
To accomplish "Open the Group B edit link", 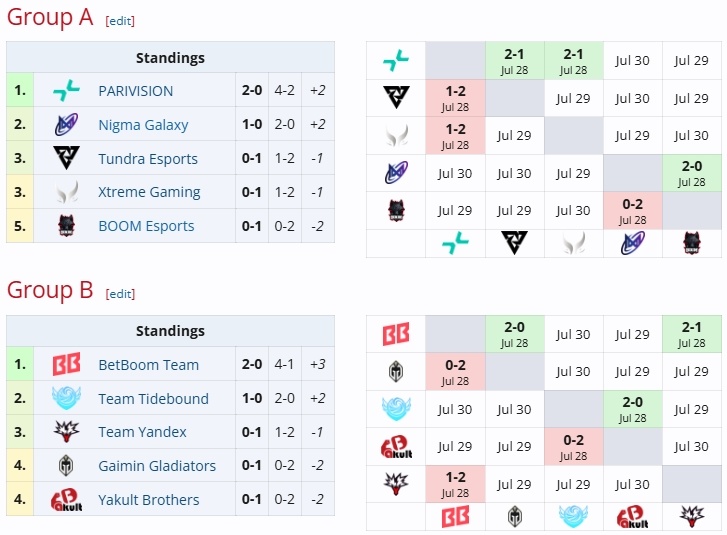I will click(120, 294).
